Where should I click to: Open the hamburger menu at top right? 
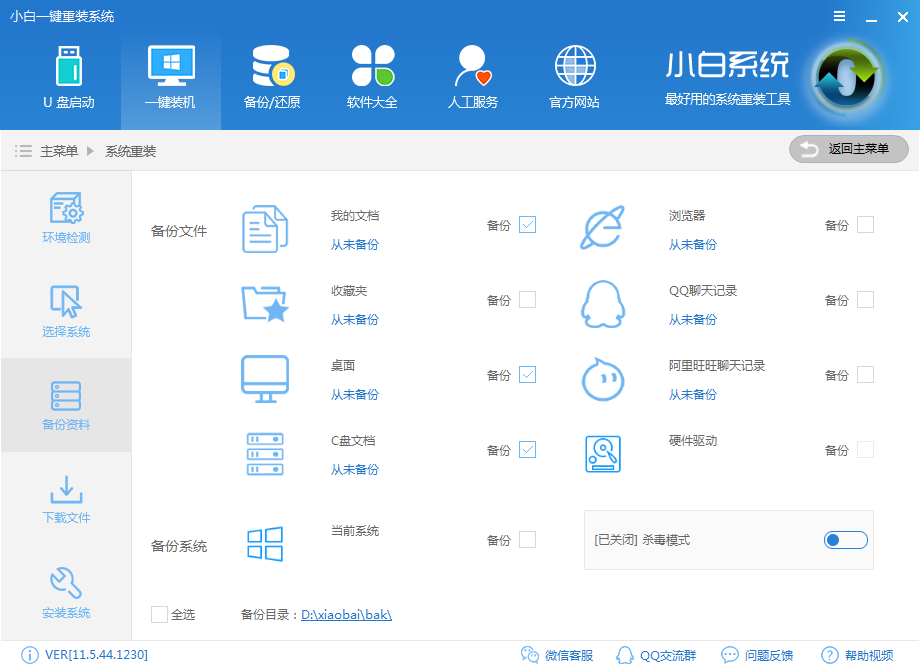coord(838,16)
